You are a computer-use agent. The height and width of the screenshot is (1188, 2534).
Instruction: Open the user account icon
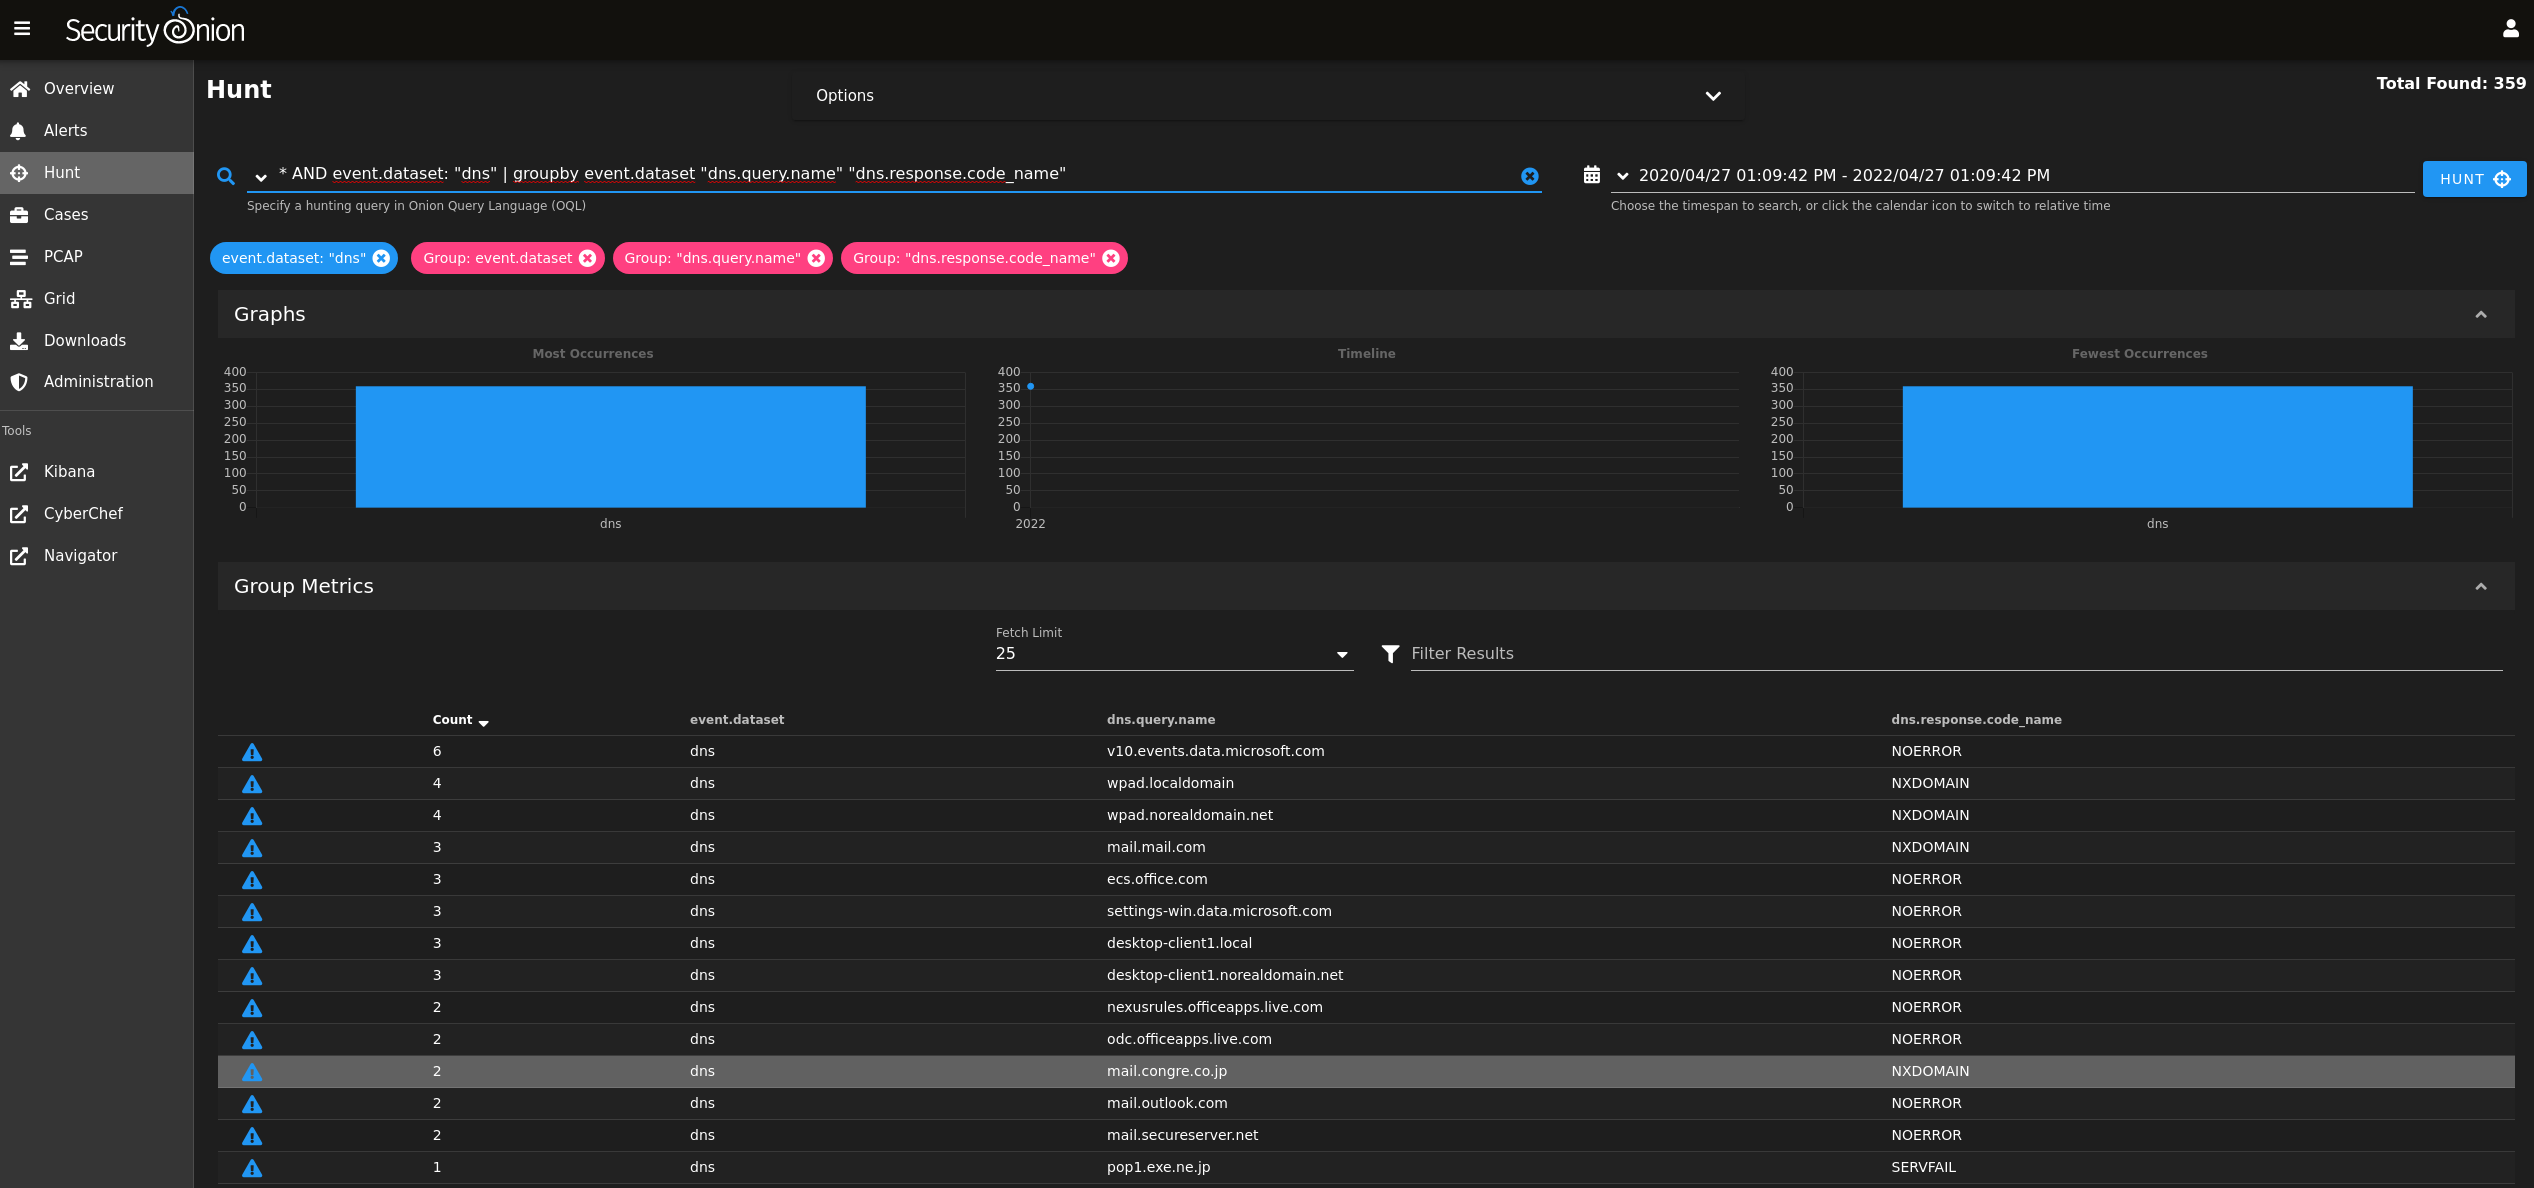(x=2510, y=29)
